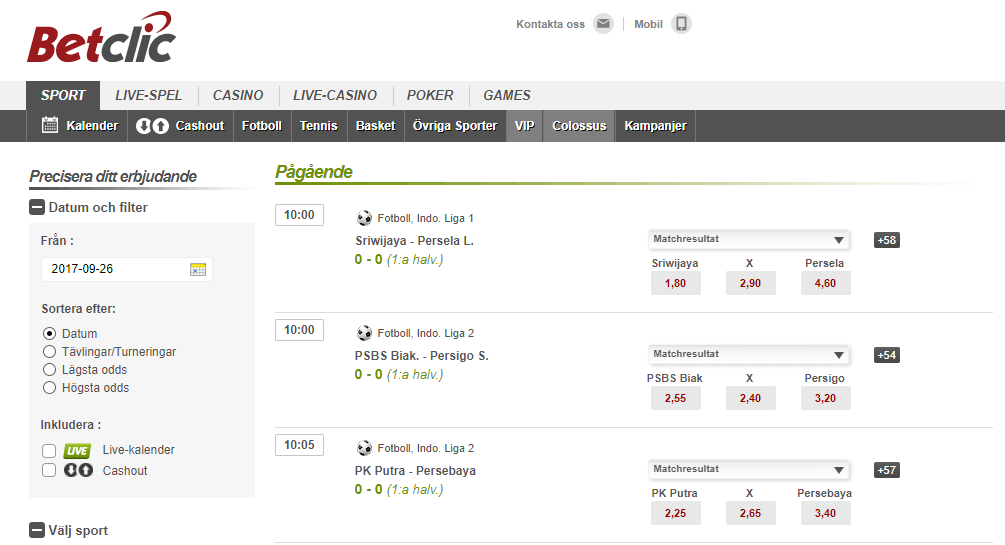
Task: Bet on Persebaya at odds 3,40
Action: tap(826, 513)
